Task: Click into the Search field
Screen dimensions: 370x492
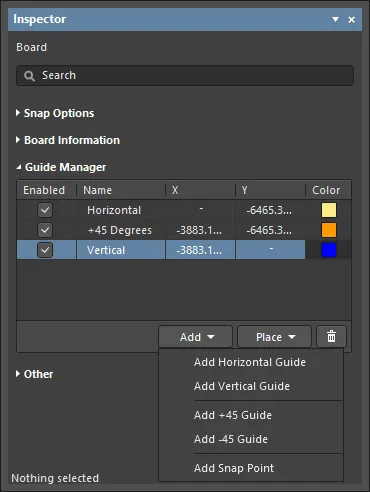Action: click(x=185, y=75)
